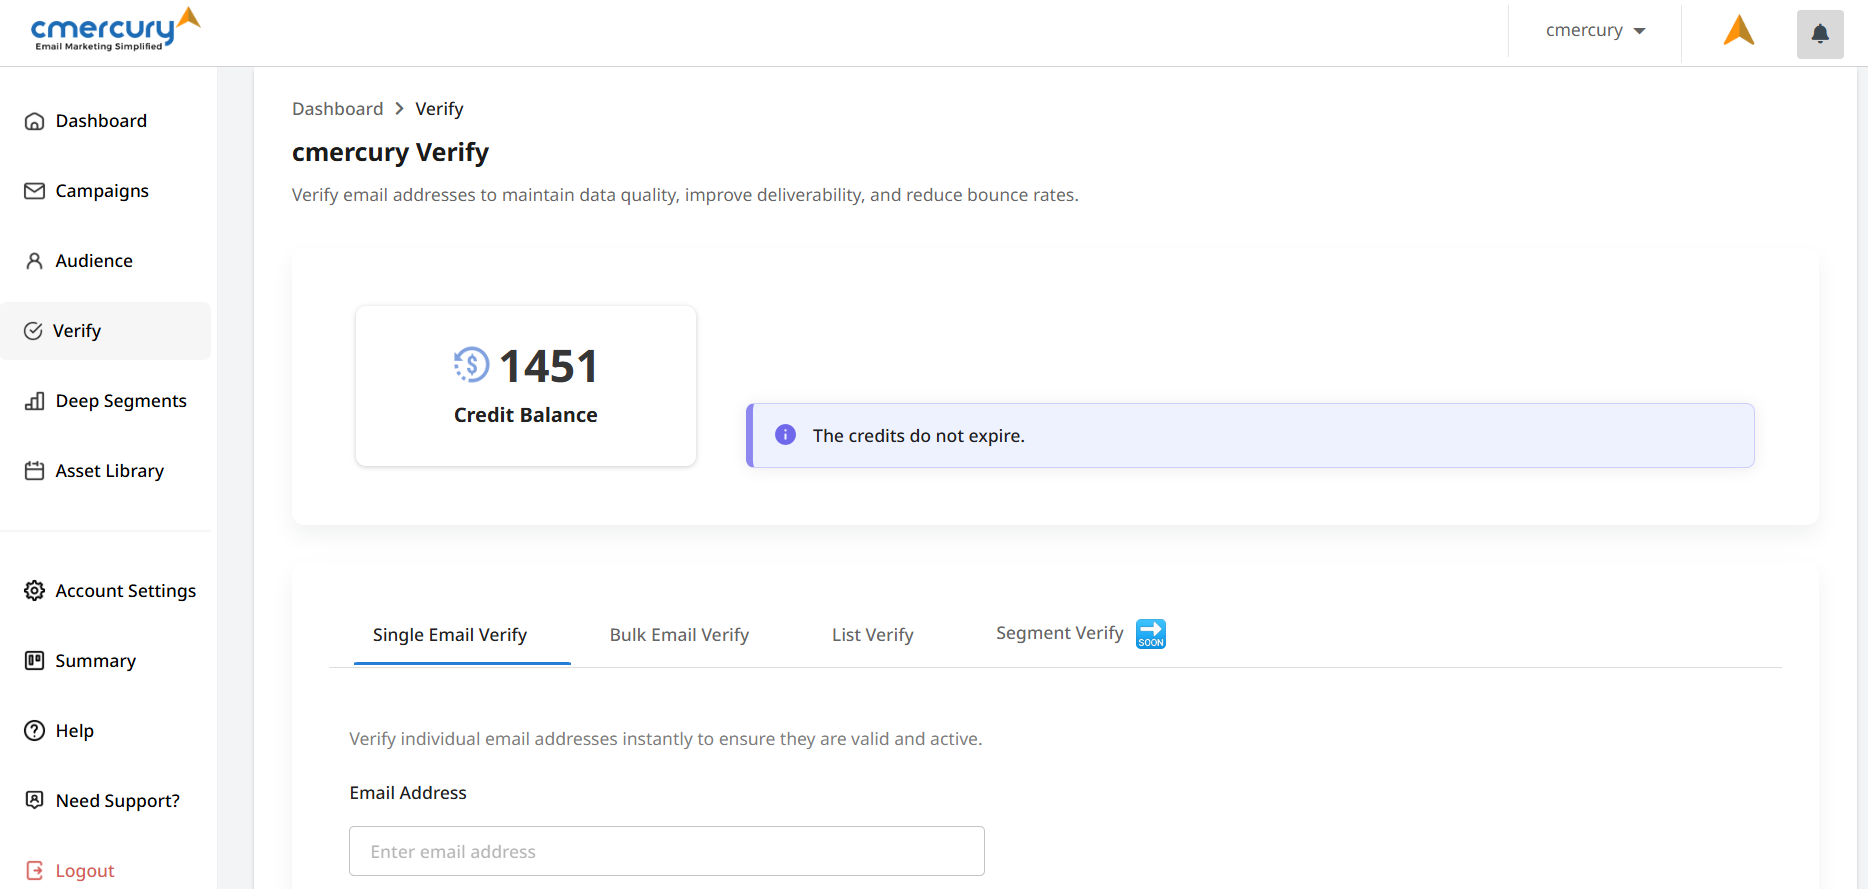Click the Dashboard home icon in sidebar

35,122
